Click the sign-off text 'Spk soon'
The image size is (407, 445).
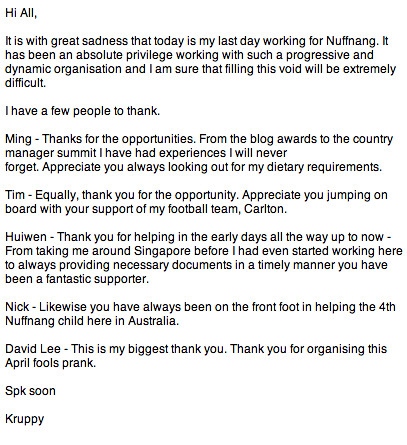coord(30,391)
